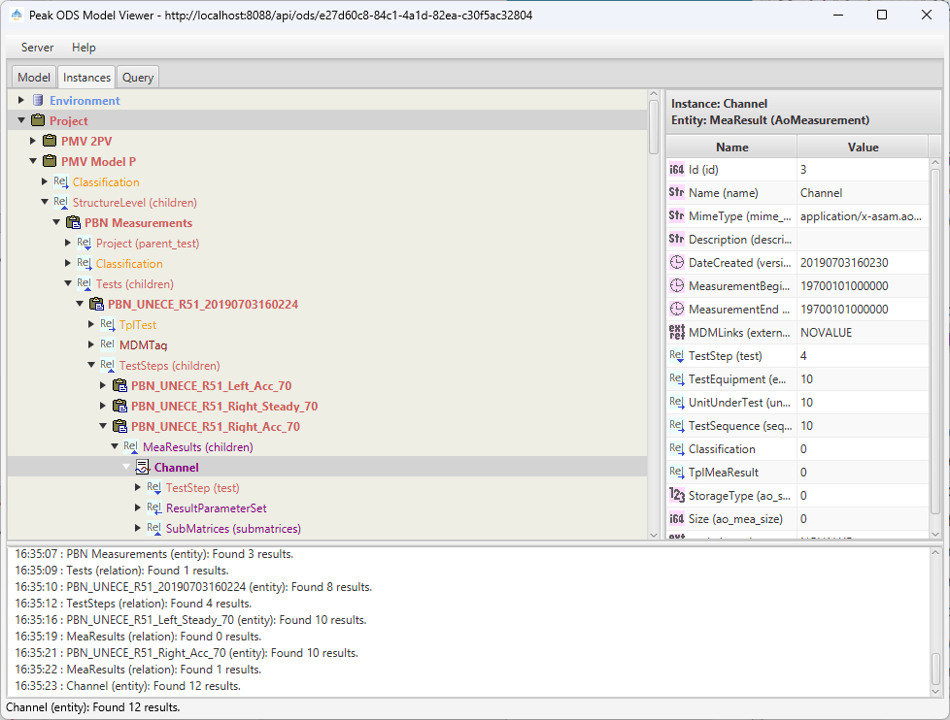Image resolution: width=950 pixels, height=720 pixels.
Task: Switch to the Query tab
Action: pos(138,77)
